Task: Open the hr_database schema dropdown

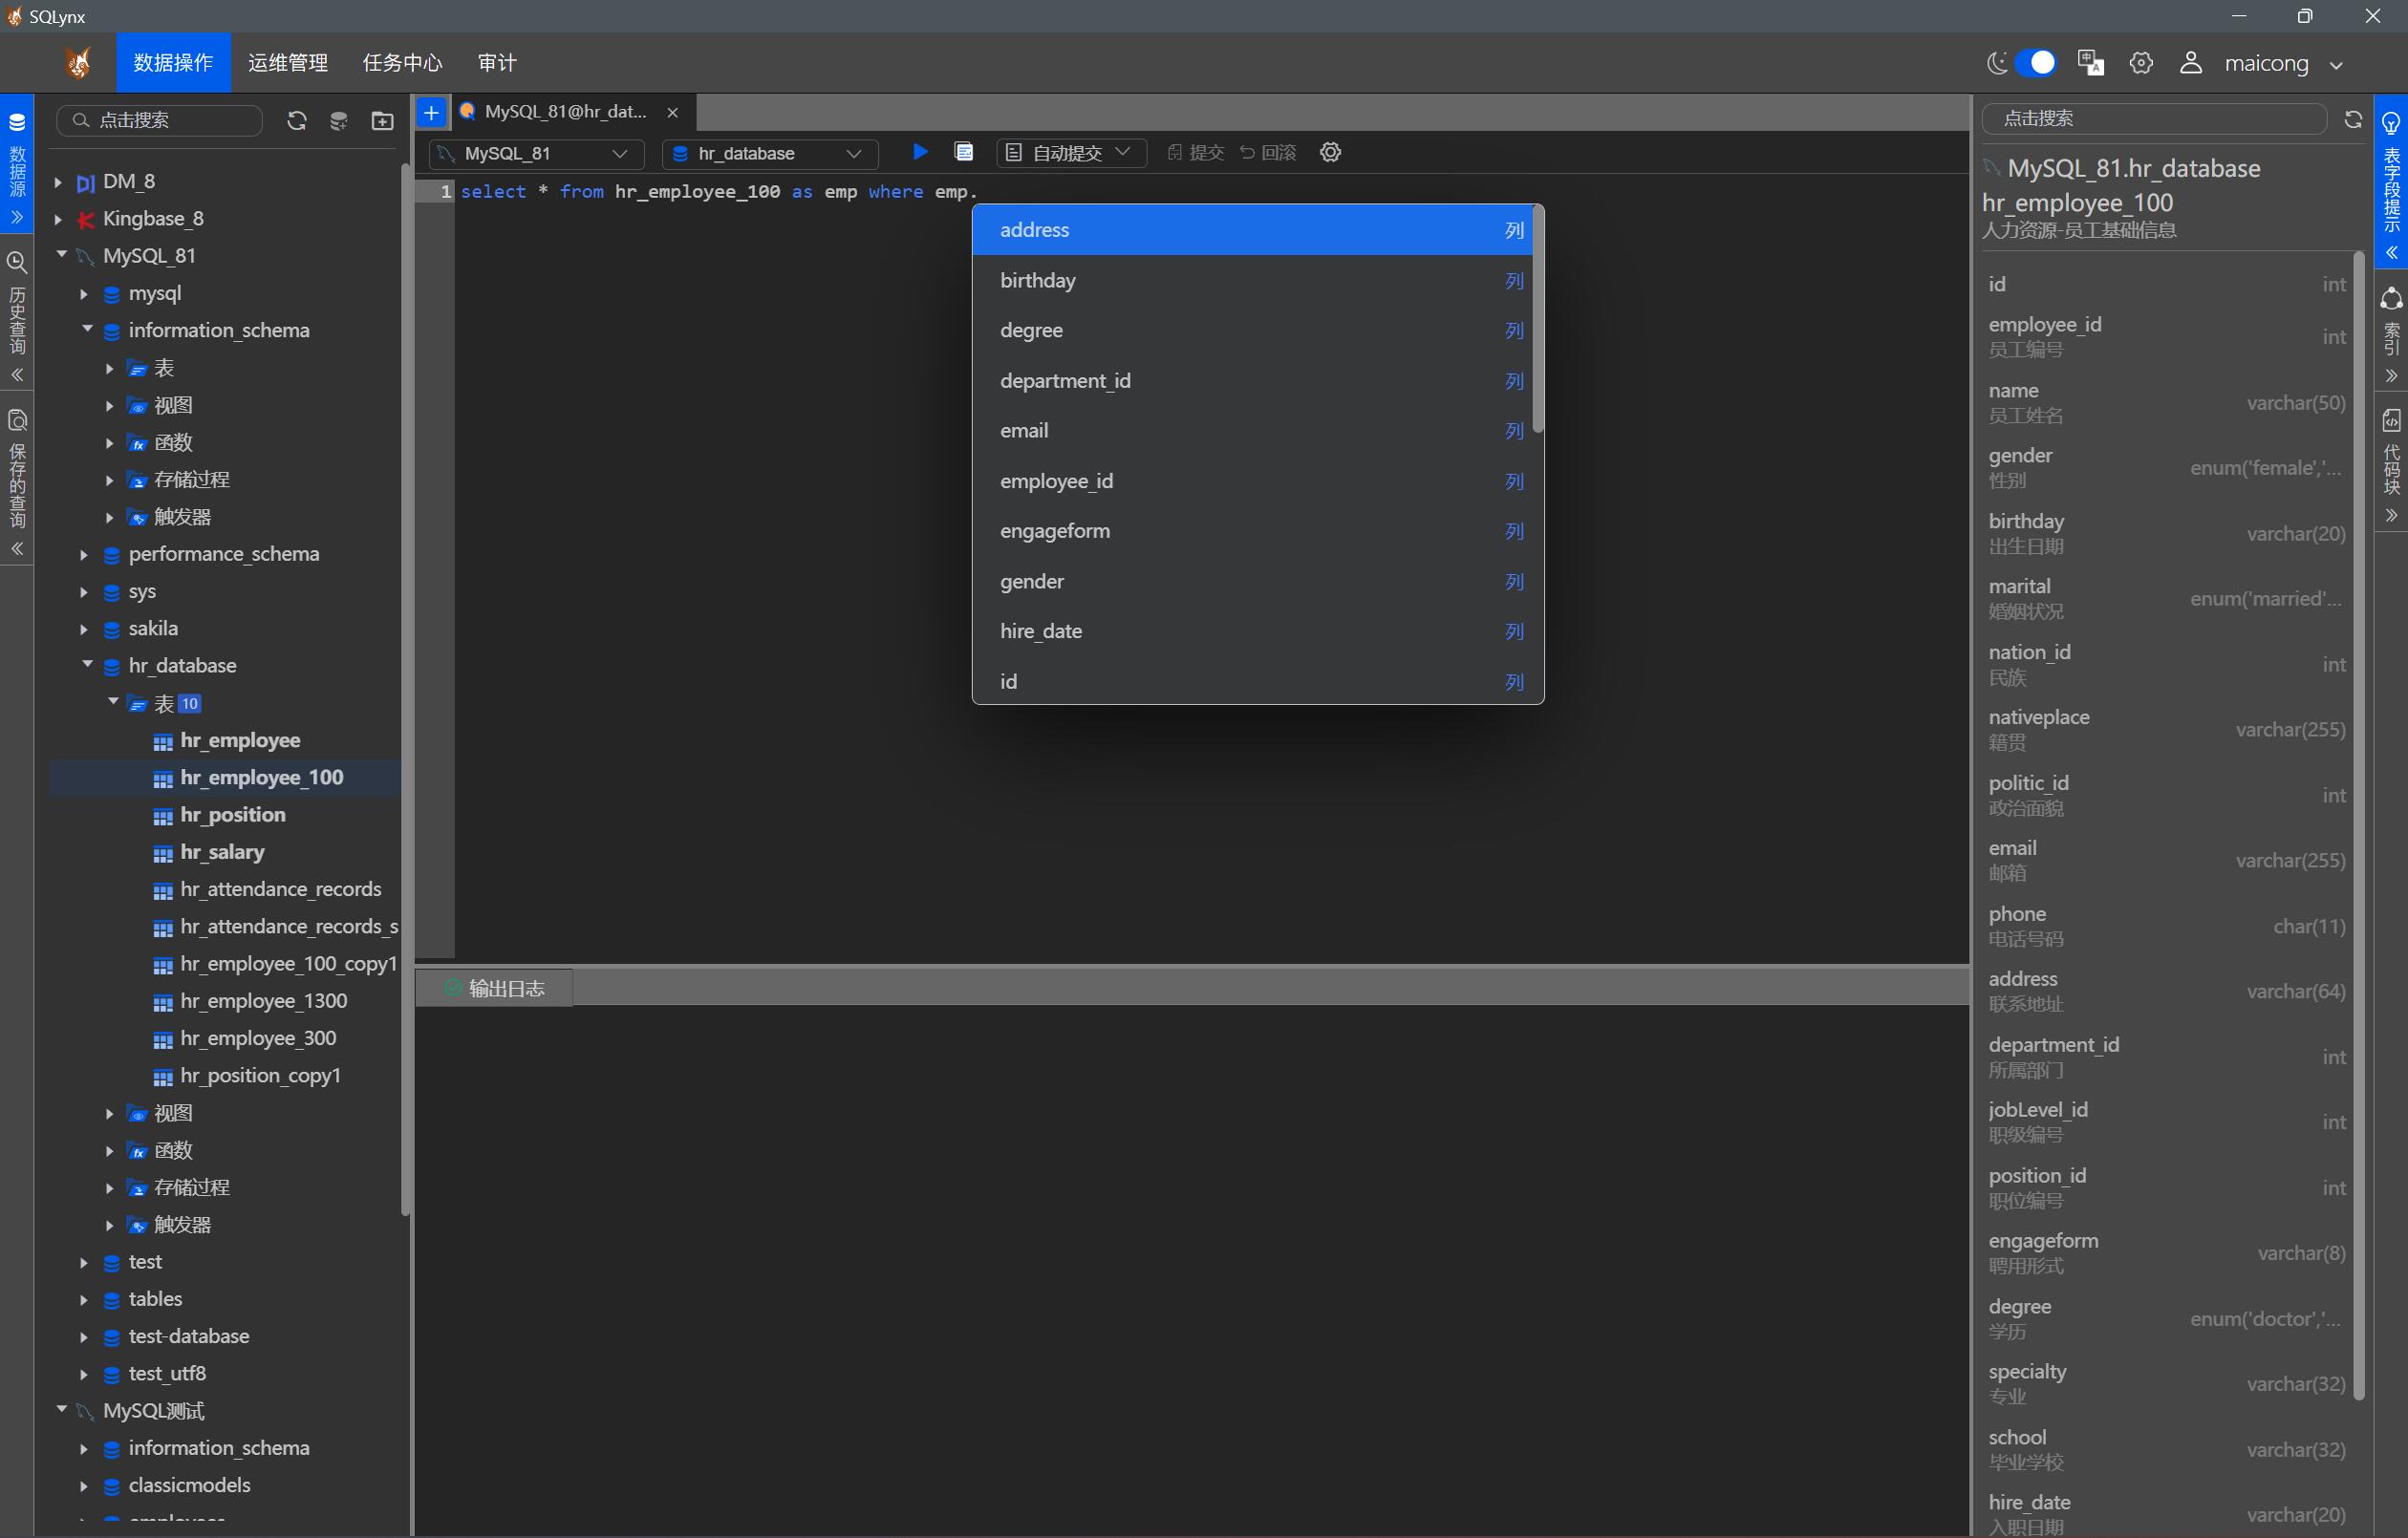Action: click(x=769, y=153)
